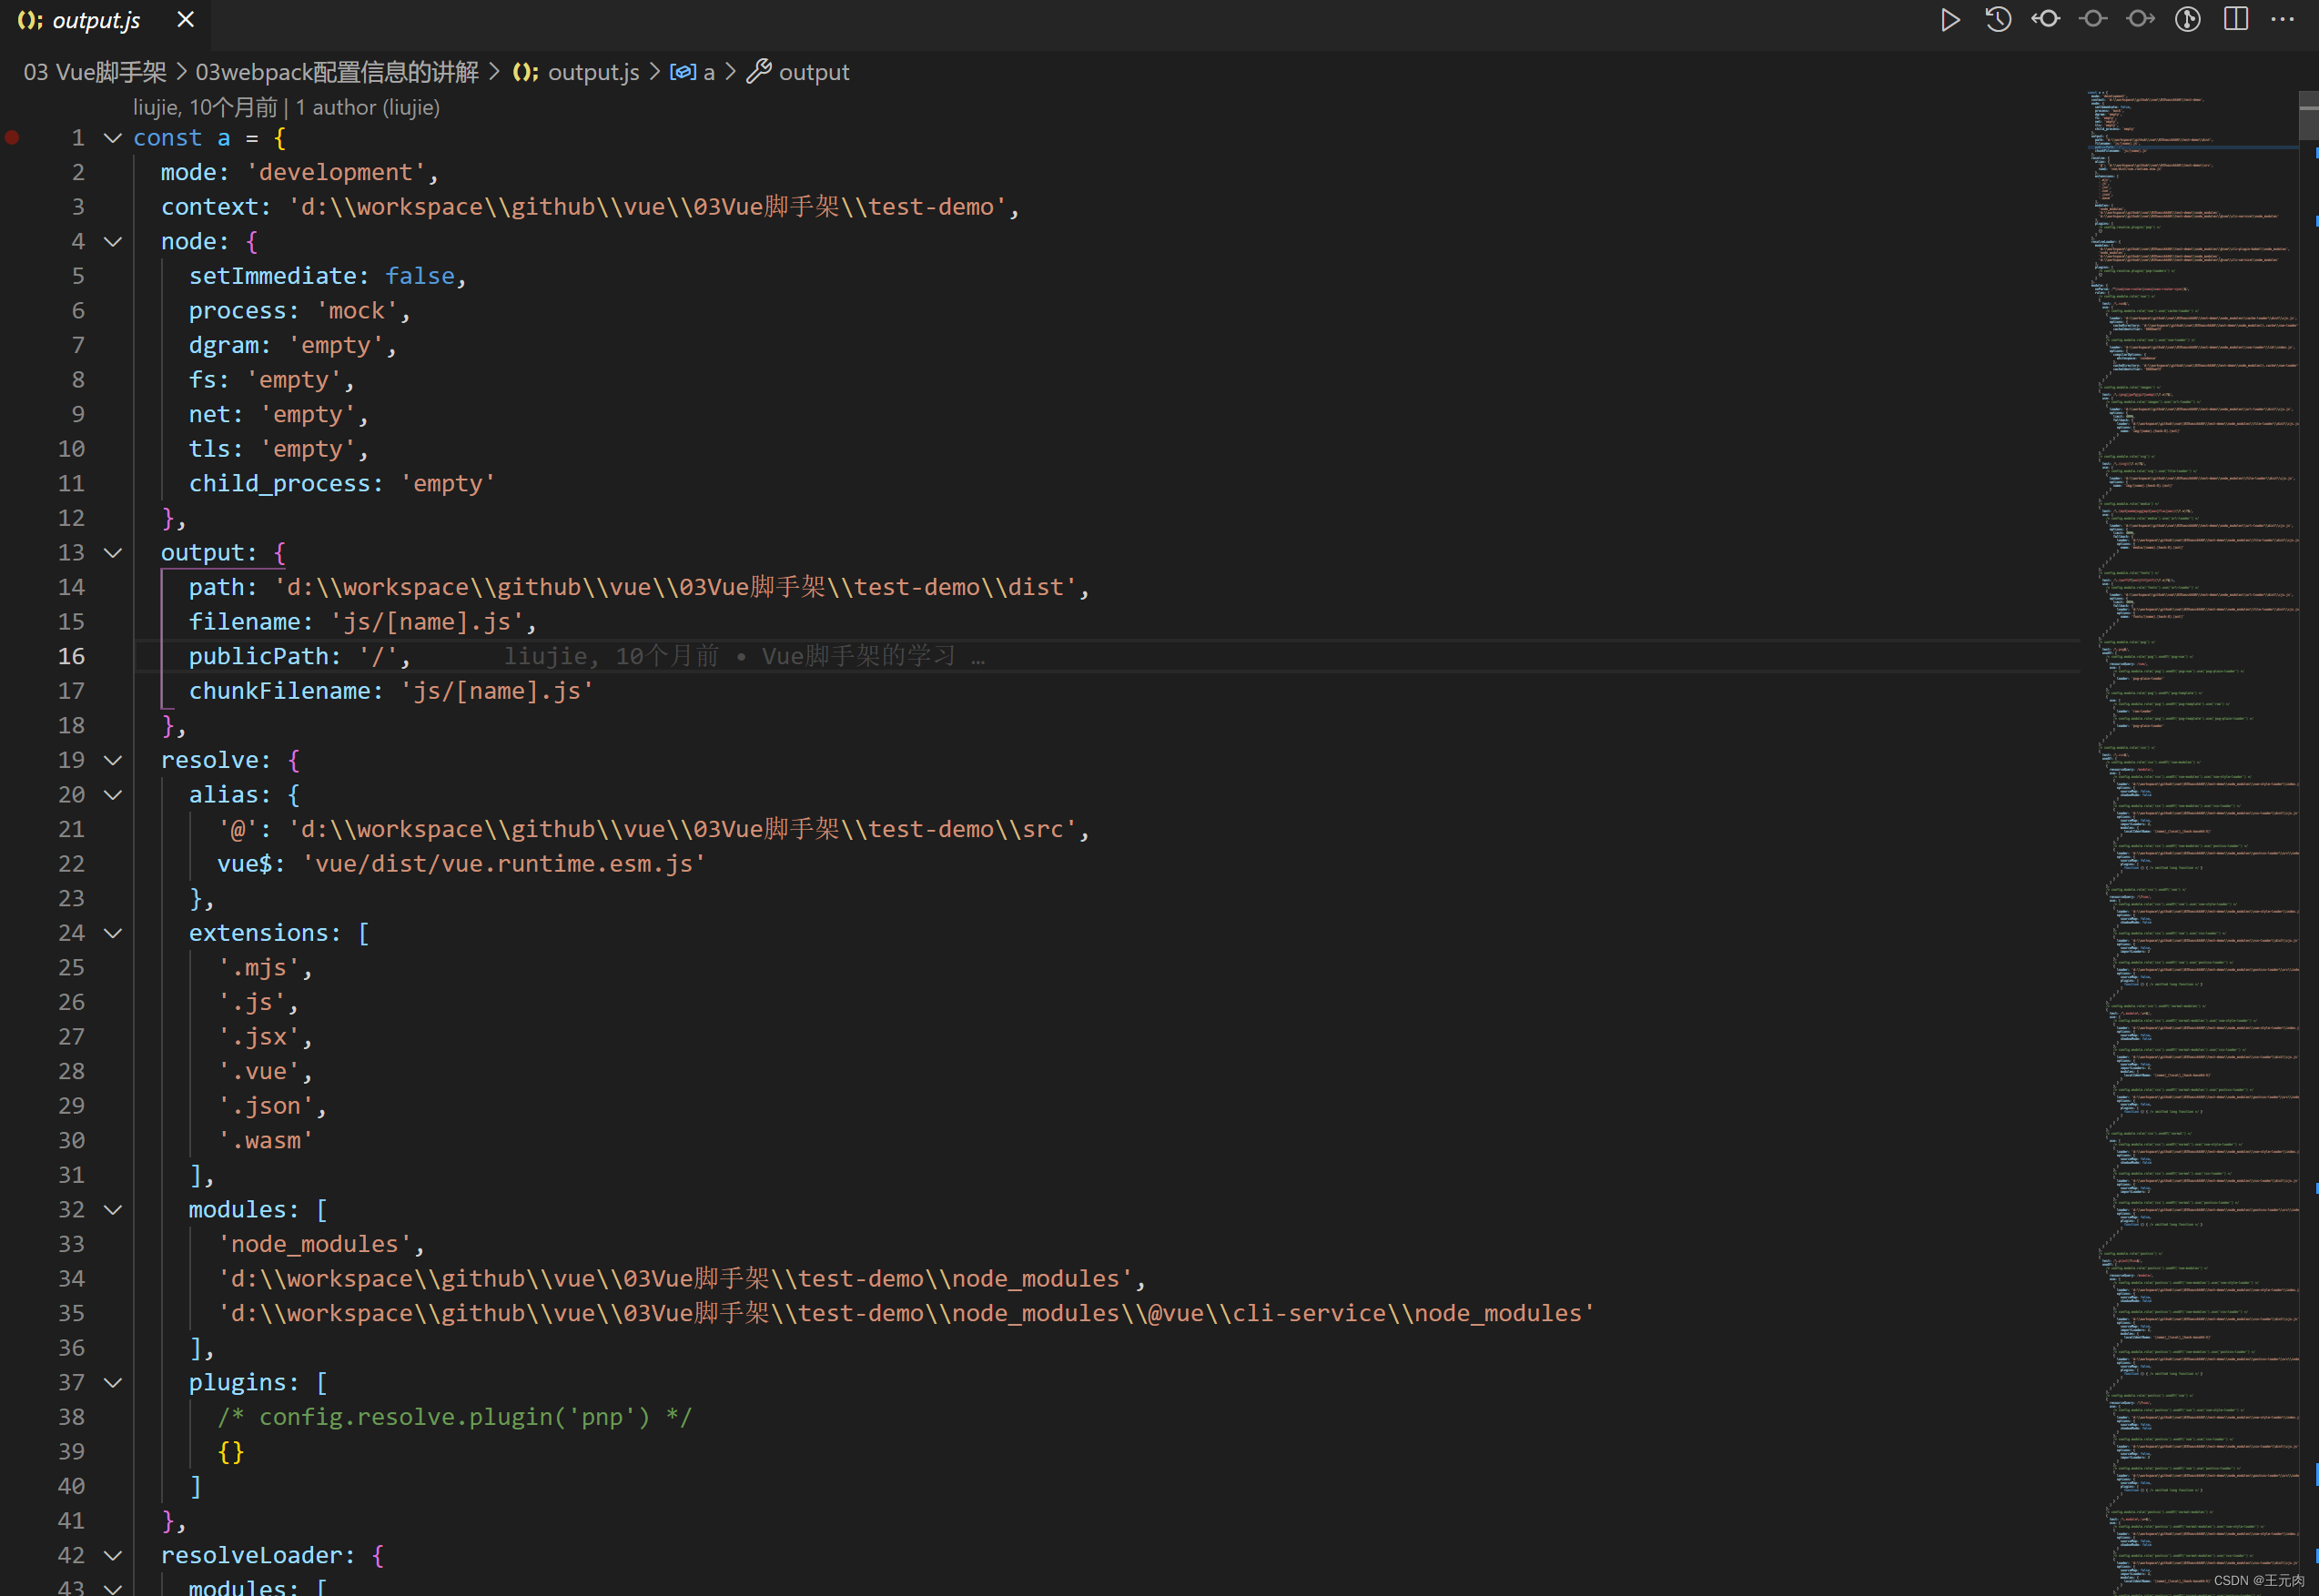Select the output.js editor tab
Screen dimensions: 2319x1596
coord(105,22)
